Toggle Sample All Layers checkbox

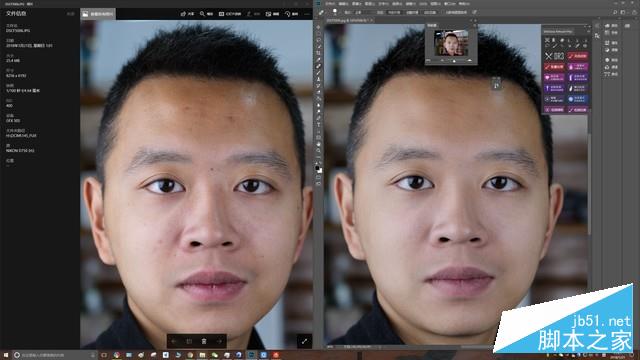[456, 12]
